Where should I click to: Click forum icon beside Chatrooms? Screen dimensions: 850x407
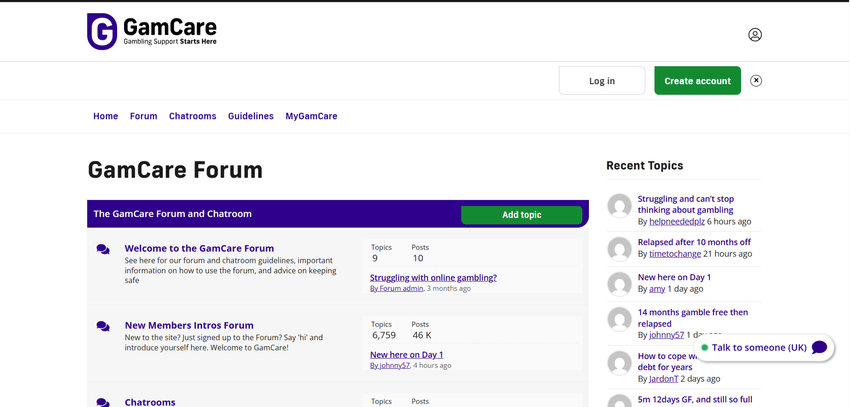103,403
